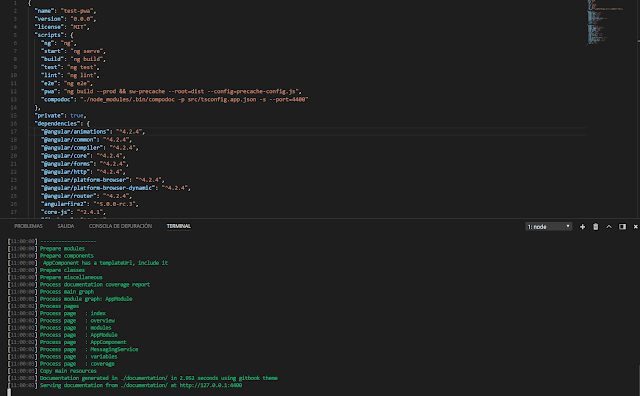The image size is (640, 396).
Task: Click the "pwa" script entry
Action: tap(171, 91)
